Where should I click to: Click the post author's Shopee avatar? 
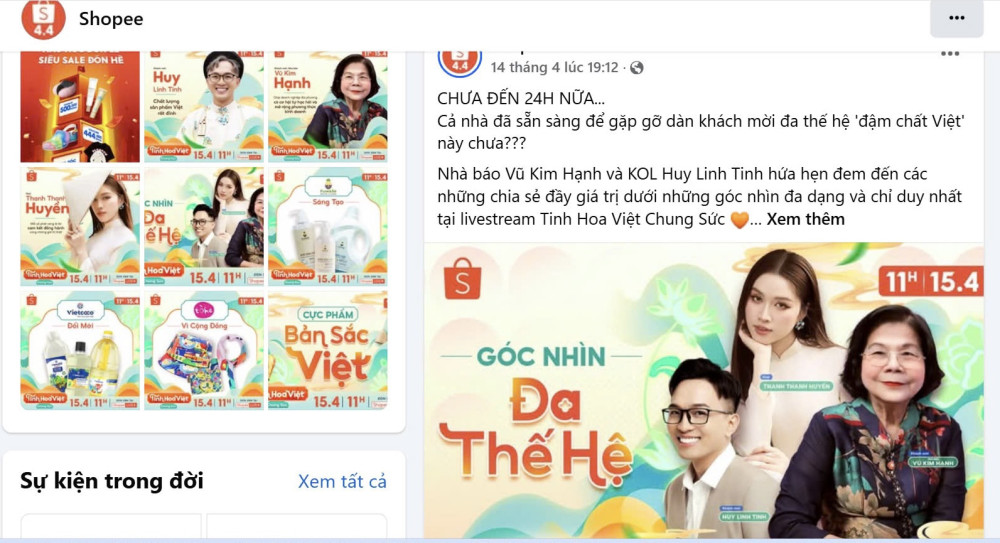pos(459,63)
